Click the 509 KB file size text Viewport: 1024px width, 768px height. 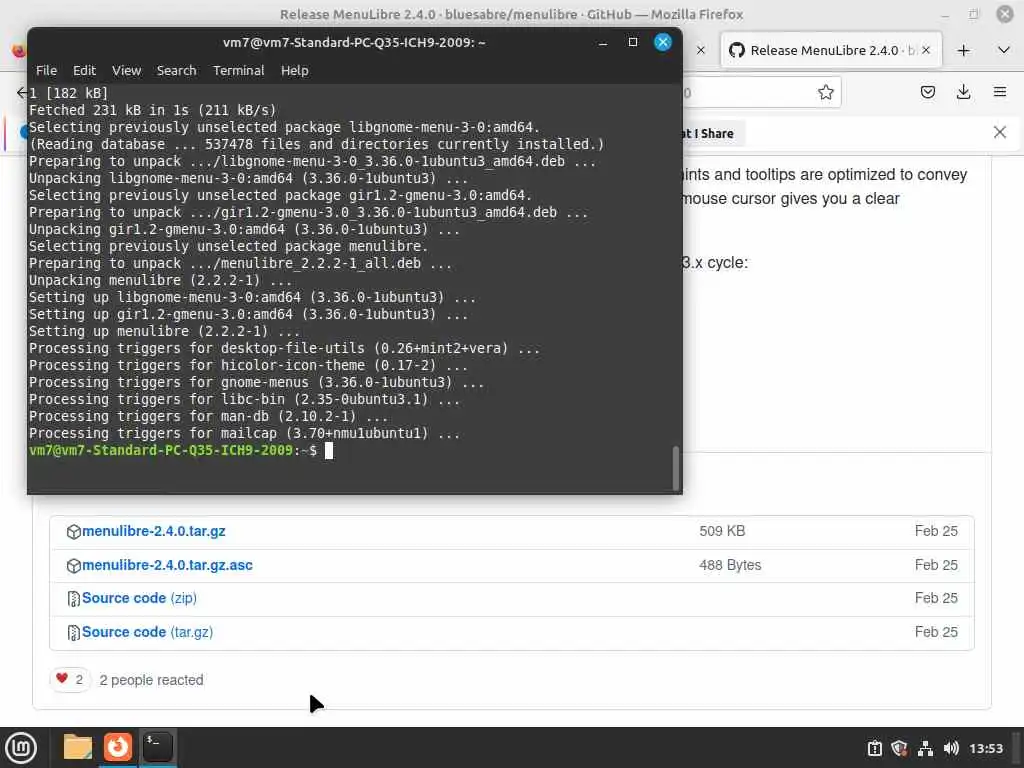(x=722, y=531)
